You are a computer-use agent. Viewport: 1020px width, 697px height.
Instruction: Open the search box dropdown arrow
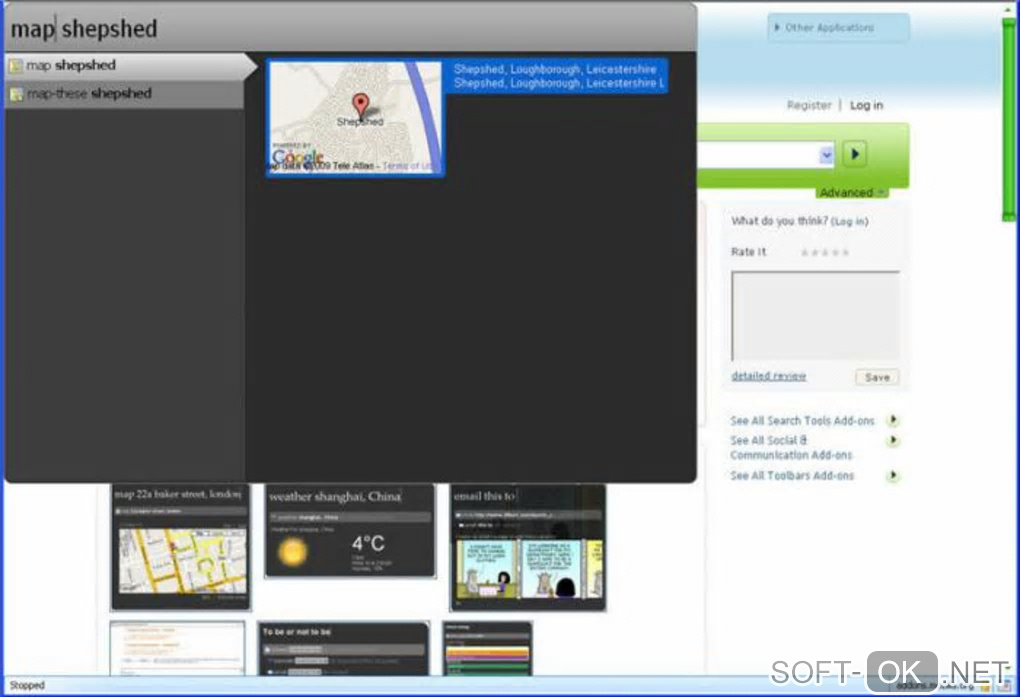826,155
